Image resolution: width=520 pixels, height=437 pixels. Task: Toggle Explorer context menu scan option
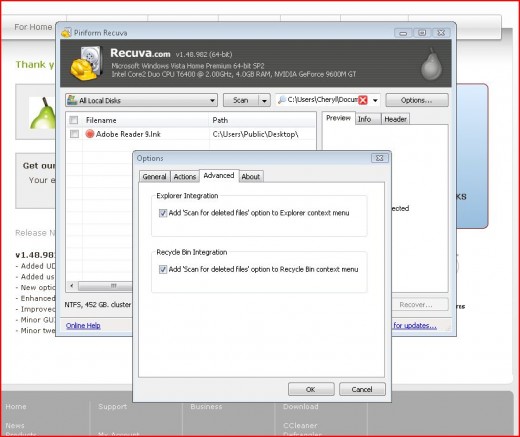(x=163, y=213)
